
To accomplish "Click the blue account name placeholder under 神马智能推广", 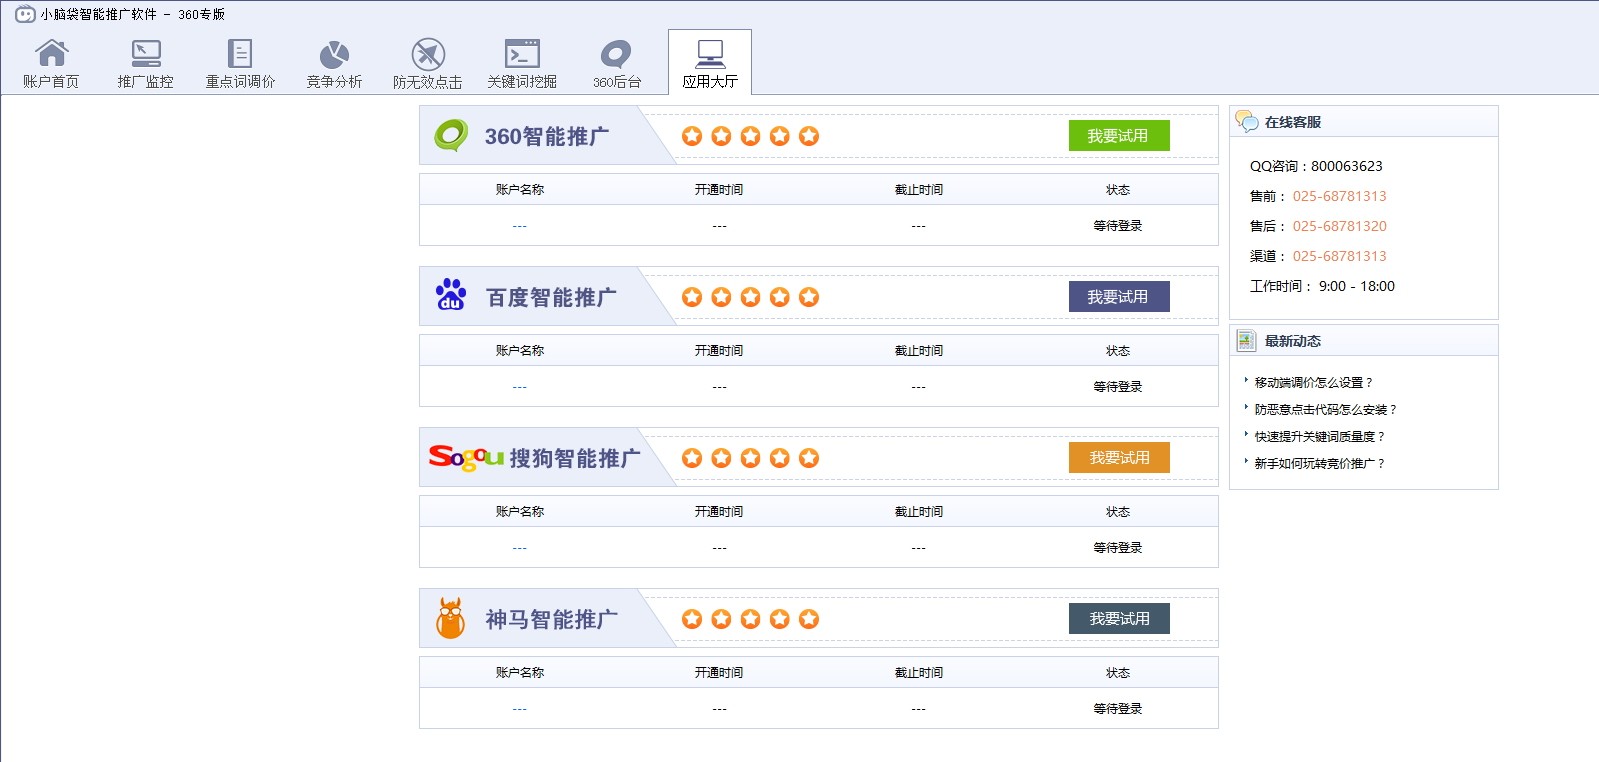I will point(520,709).
